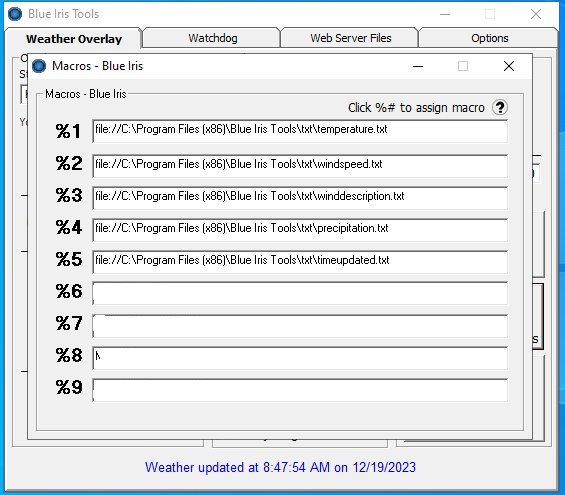Screen dimensions: 565x495
Task: Assign macro by clicking %8
Action: pyautogui.click(x=69, y=355)
